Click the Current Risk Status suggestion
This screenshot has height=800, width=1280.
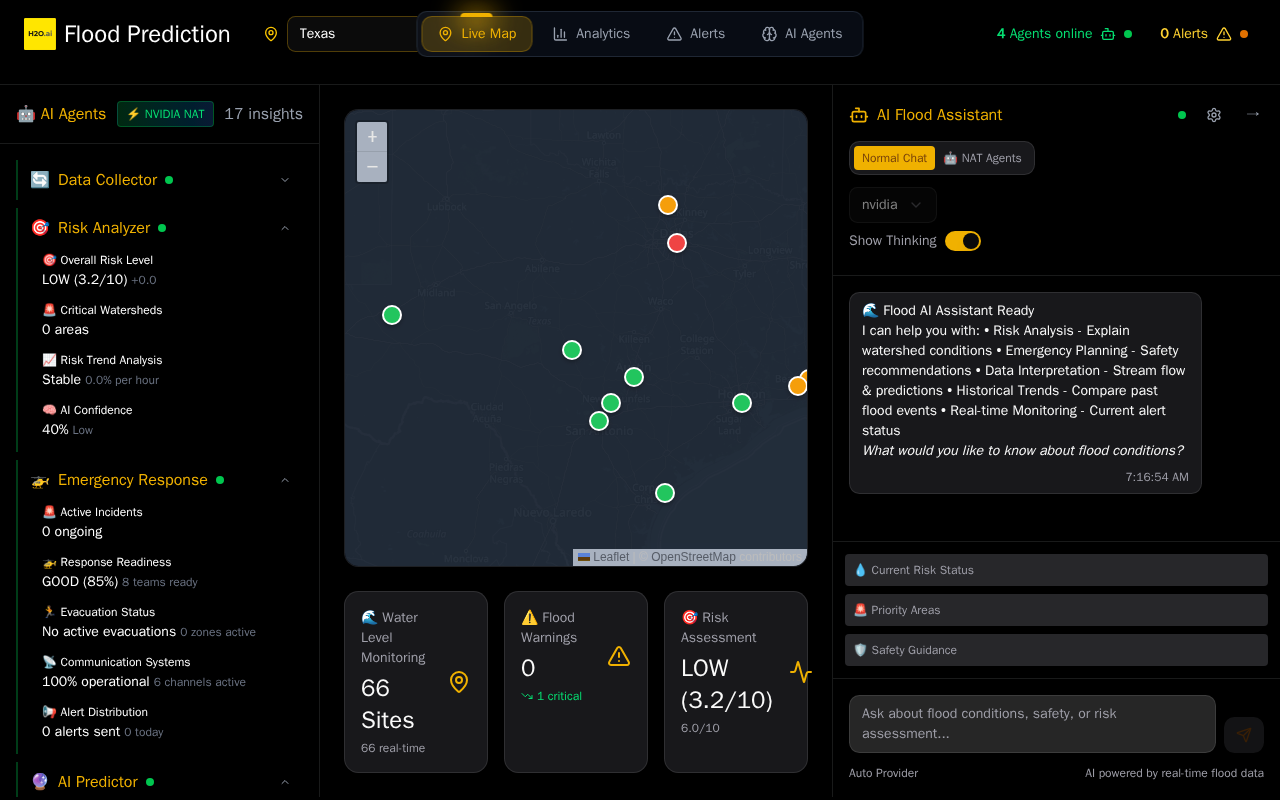1056,570
